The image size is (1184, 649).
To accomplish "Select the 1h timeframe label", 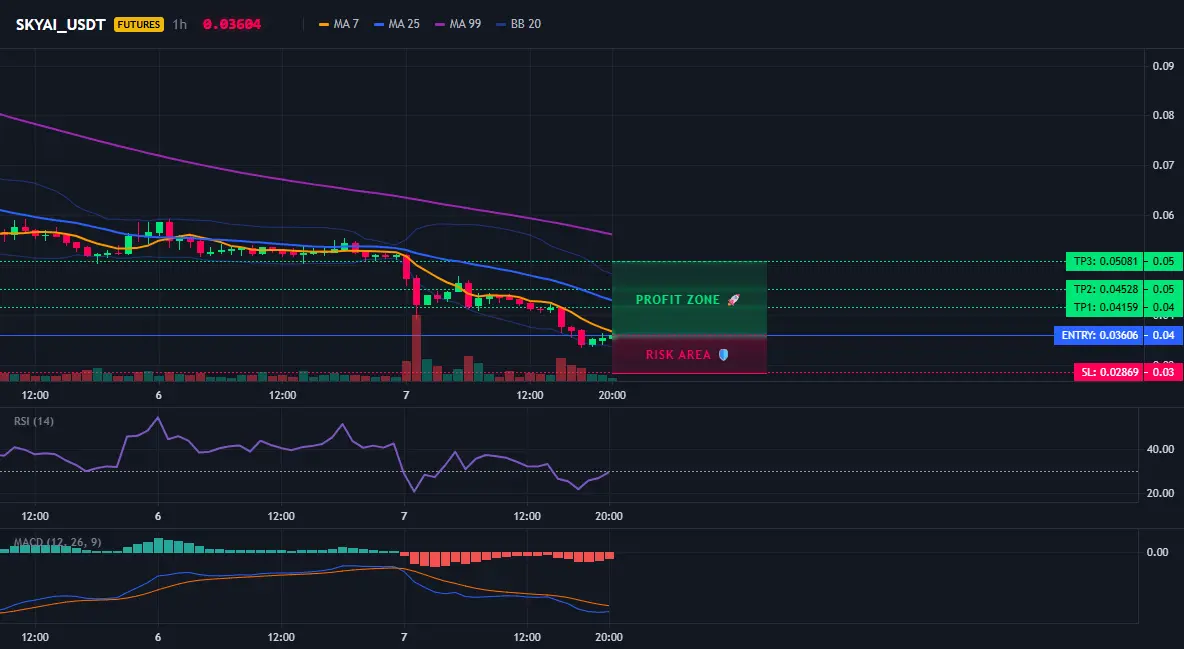I will (180, 24).
